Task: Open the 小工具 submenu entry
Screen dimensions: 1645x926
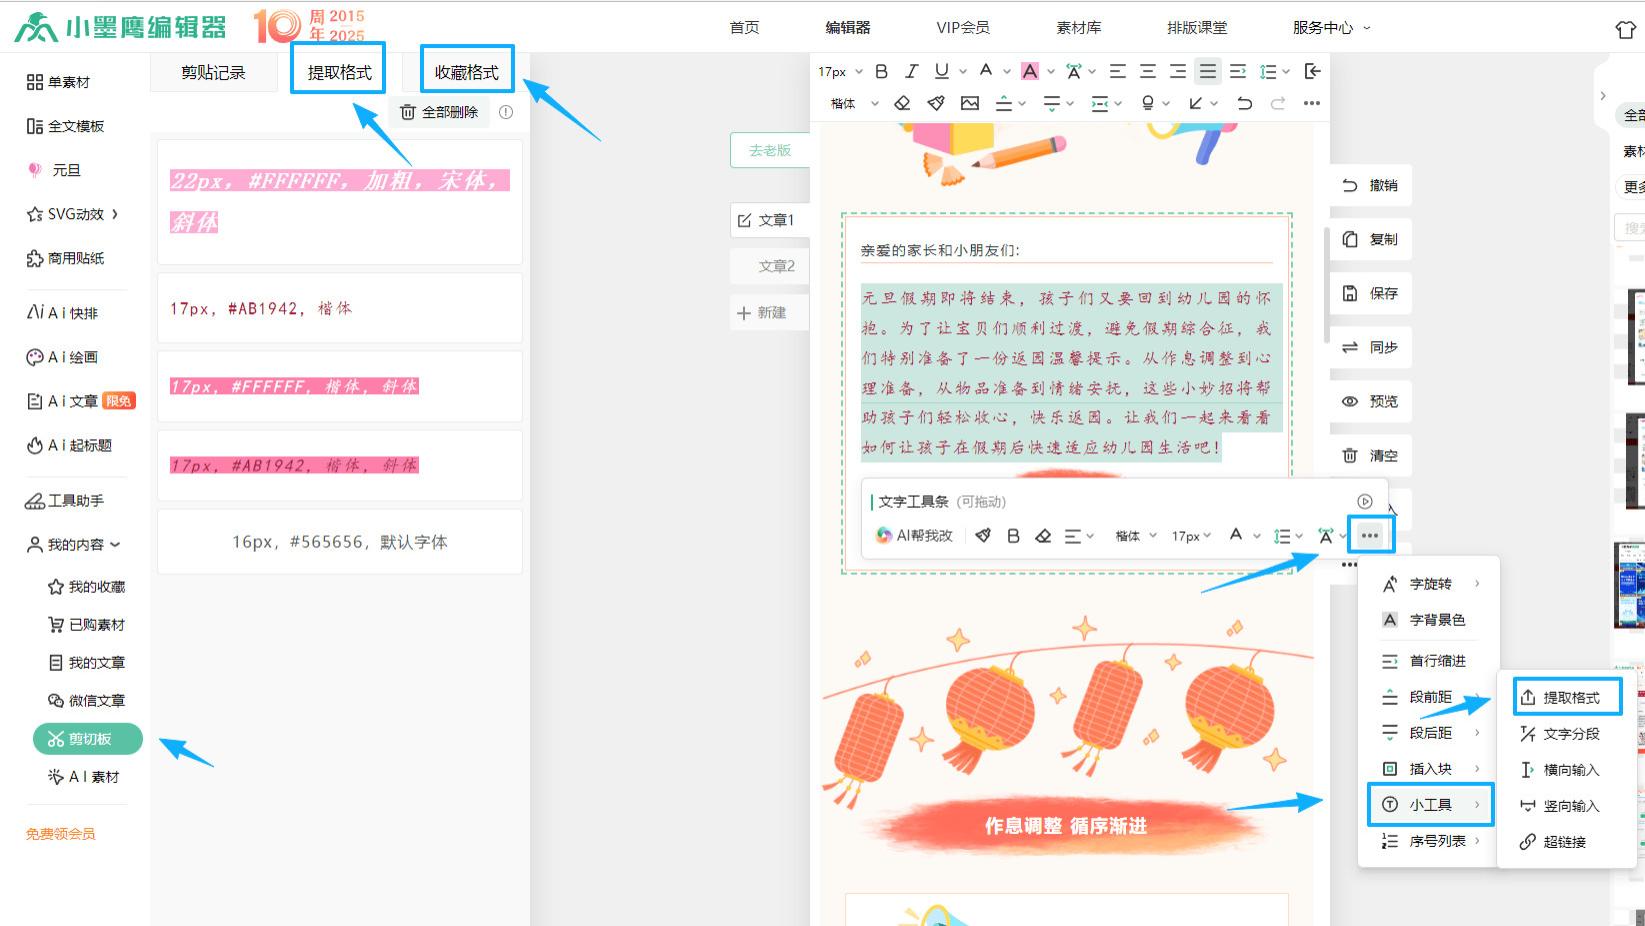Action: pos(1430,804)
